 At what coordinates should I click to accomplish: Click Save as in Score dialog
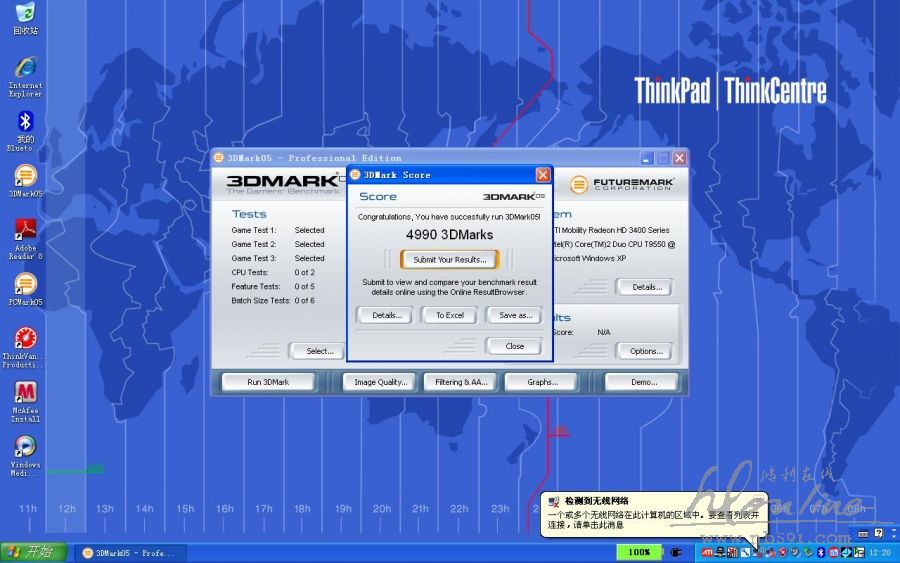pyautogui.click(x=514, y=315)
